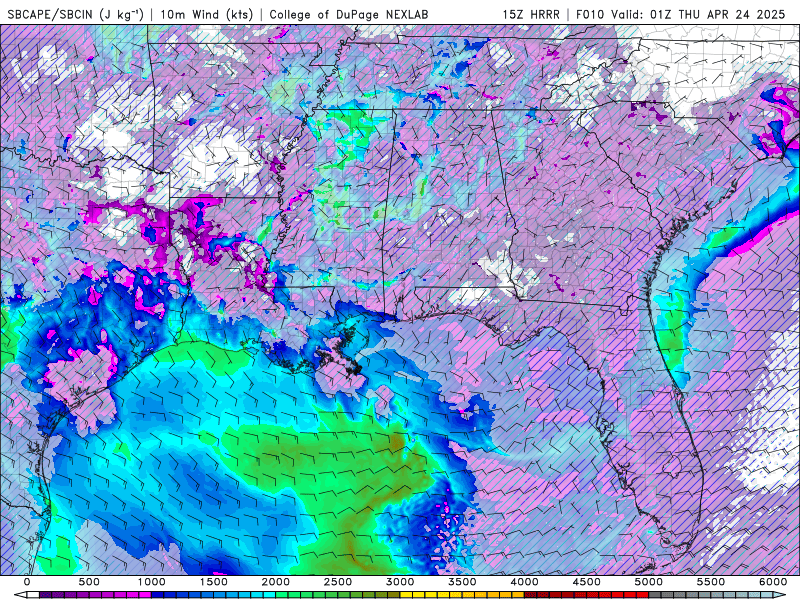Viewport: 800px width, 600px height.
Task: Pick the dark red swatch just right of 4000
Action: click(531, 595)
